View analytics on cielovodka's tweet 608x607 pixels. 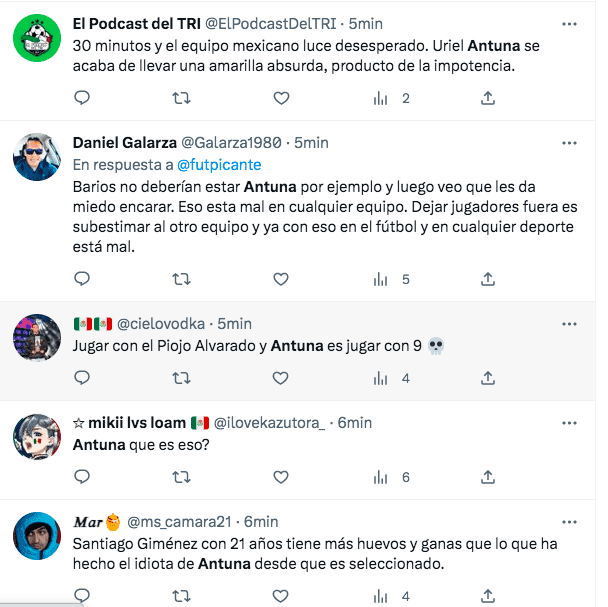[x=381, y=379]
